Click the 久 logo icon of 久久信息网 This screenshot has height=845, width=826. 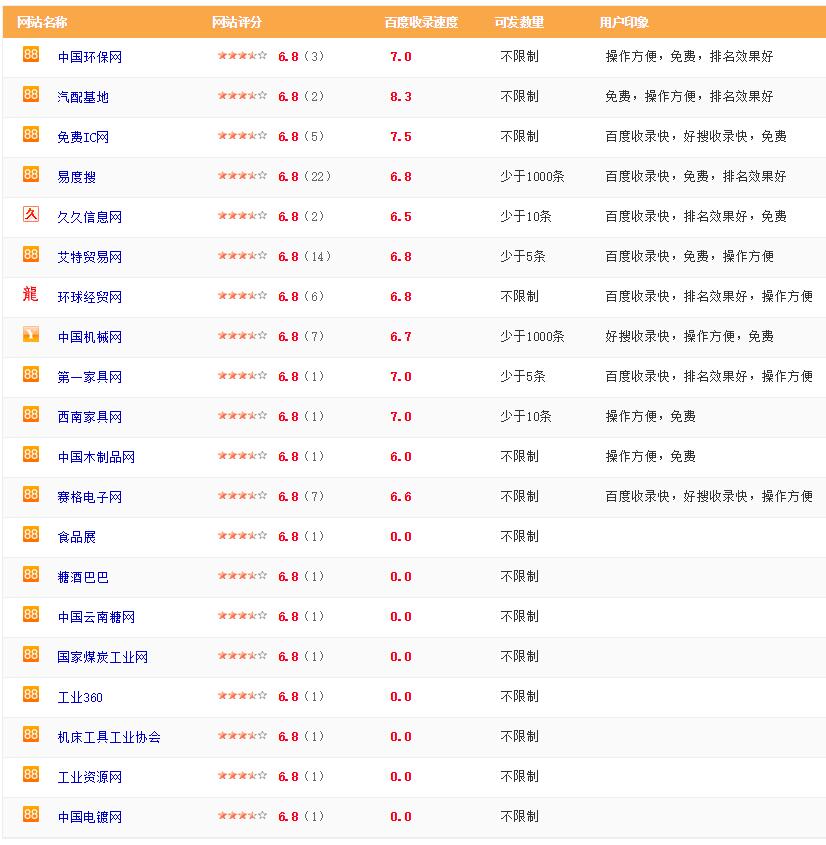pyautogui.click(x=31, y=214)
